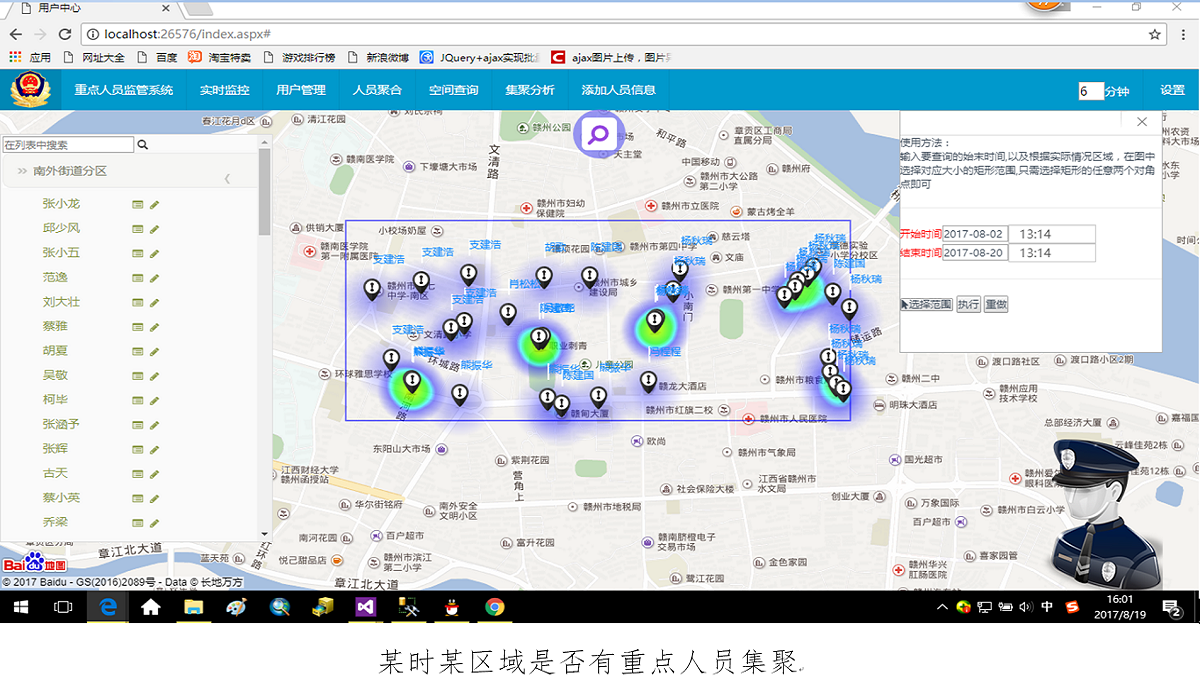The image size is (1200, 680).
Task: Click the 执行 button
Action: pos(968,304)
